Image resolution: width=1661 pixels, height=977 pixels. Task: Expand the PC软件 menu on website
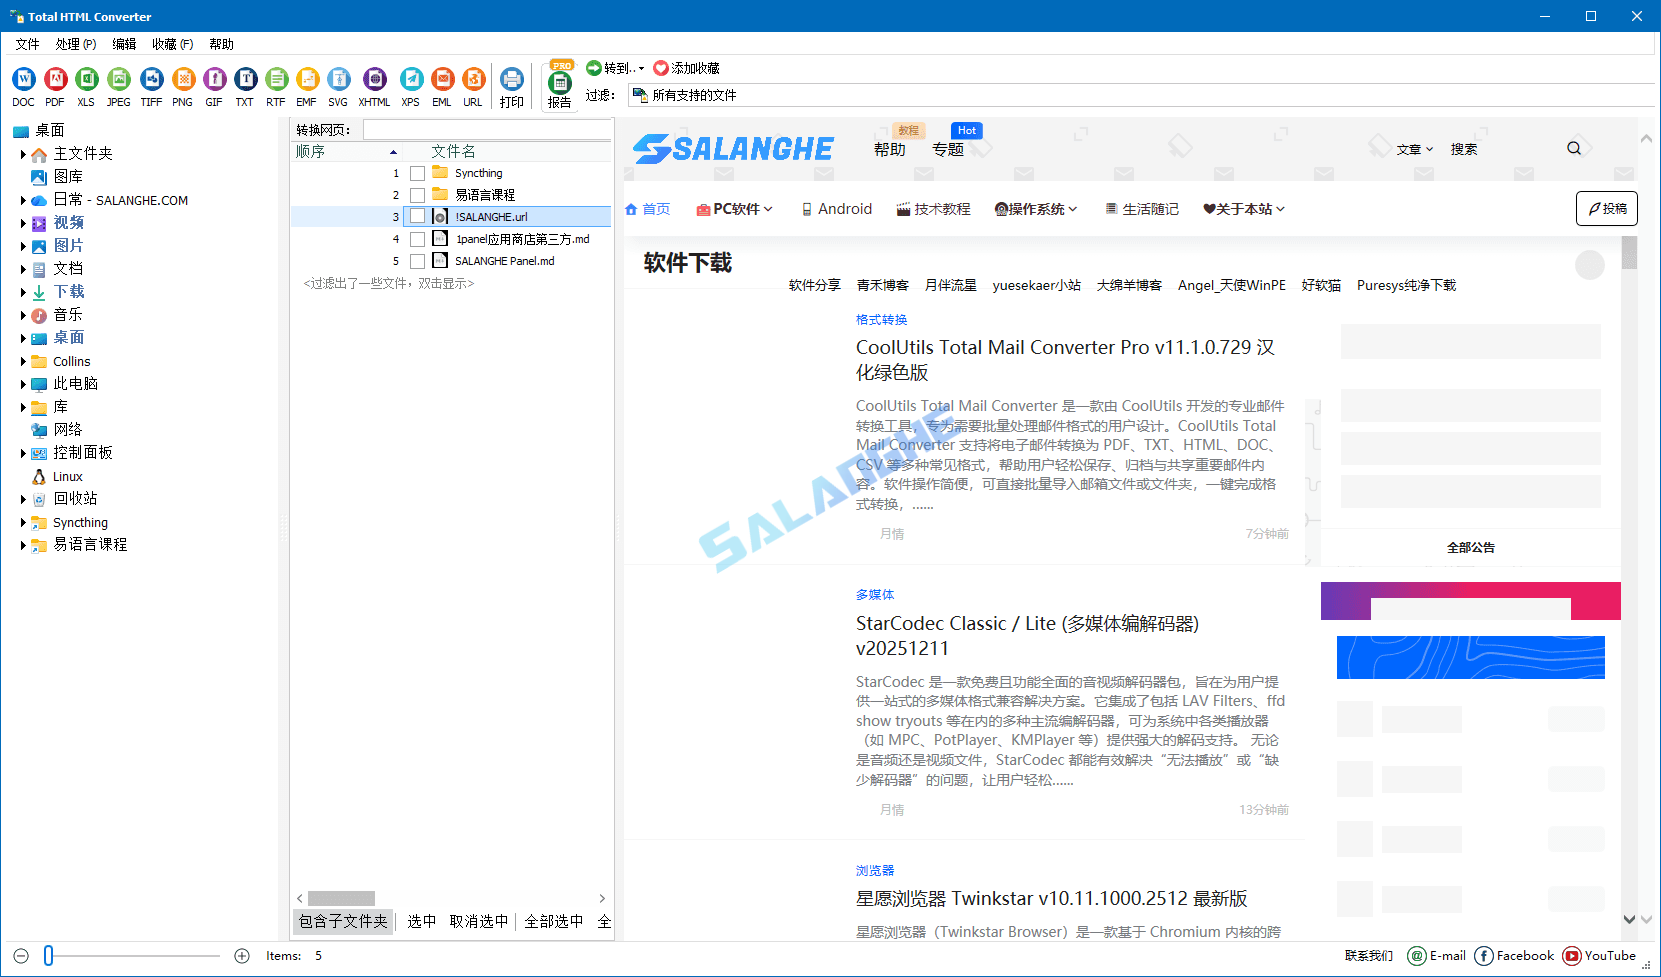(x=735, y=209)
